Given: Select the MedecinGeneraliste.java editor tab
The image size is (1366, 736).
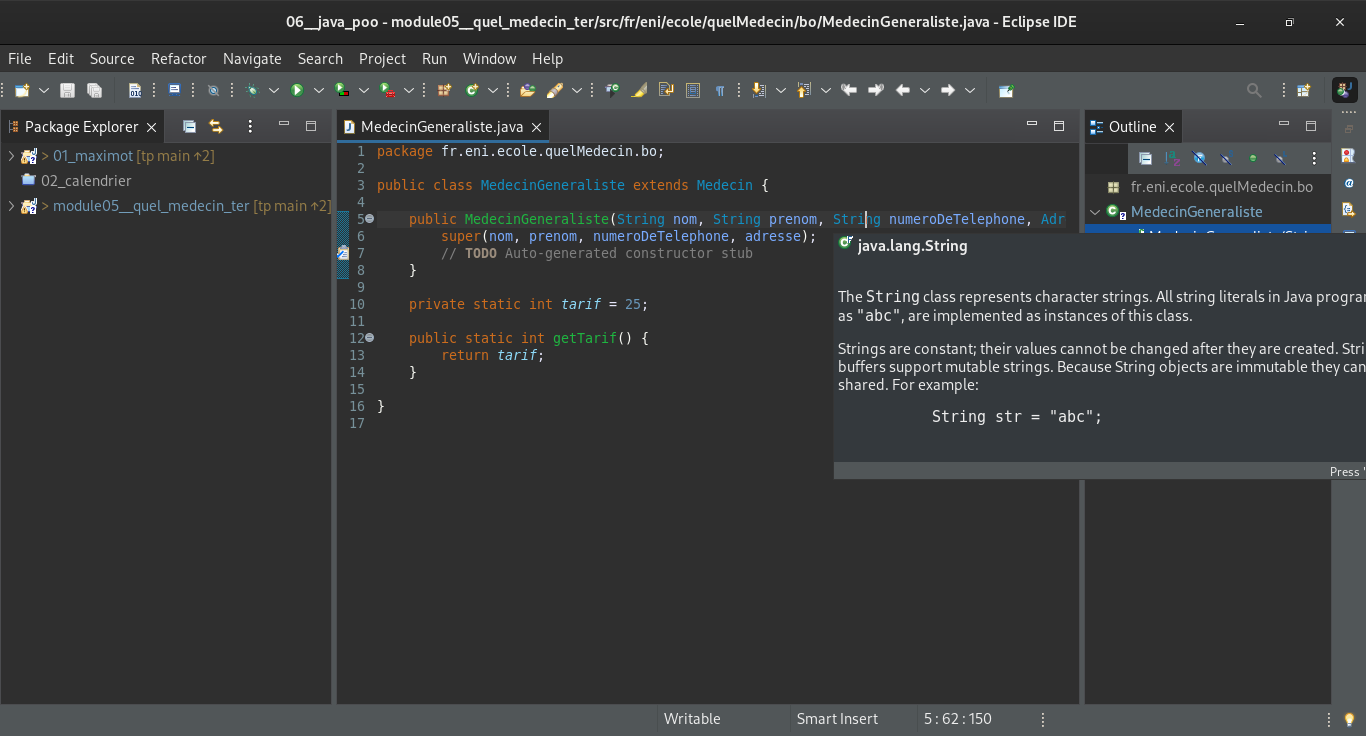Looking at the screenshot, I should tap(441, 127).
